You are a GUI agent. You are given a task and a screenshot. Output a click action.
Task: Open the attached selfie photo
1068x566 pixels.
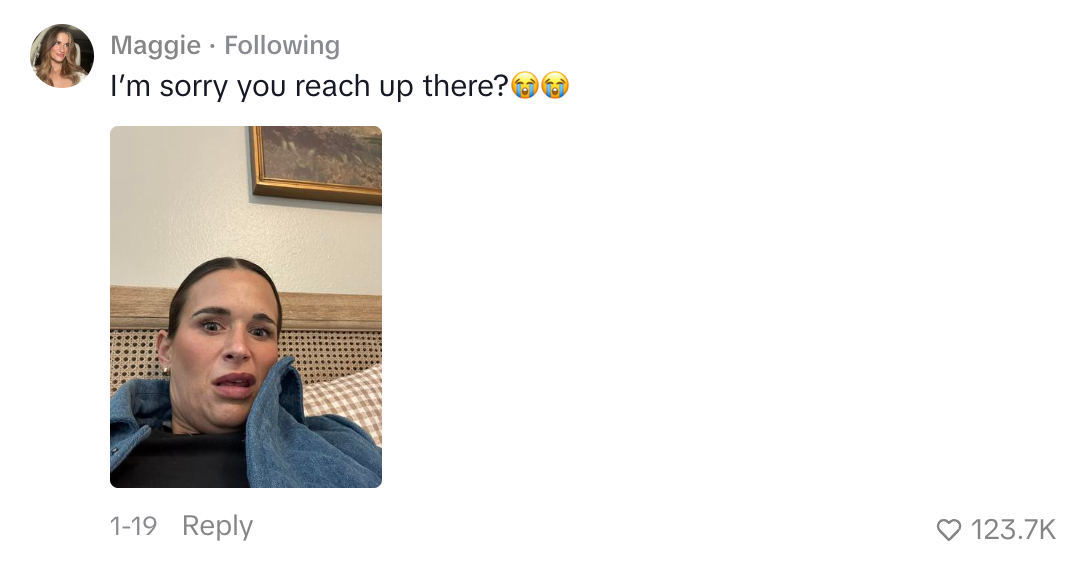246,306
